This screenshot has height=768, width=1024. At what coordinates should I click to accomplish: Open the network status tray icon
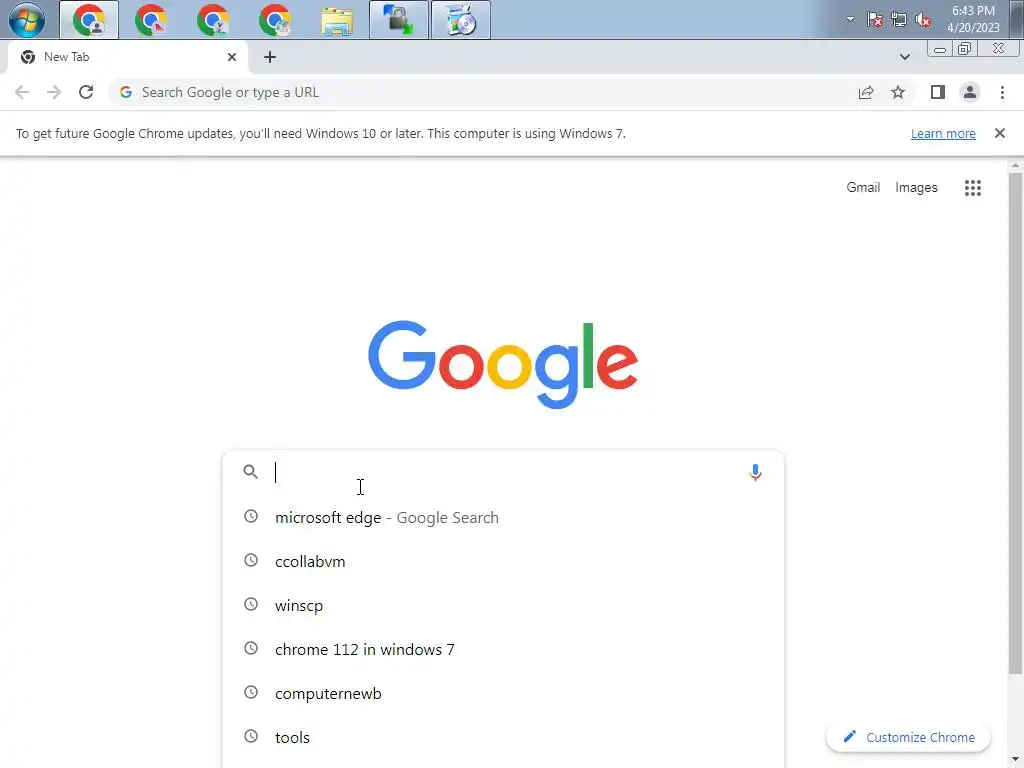point(899,19)
